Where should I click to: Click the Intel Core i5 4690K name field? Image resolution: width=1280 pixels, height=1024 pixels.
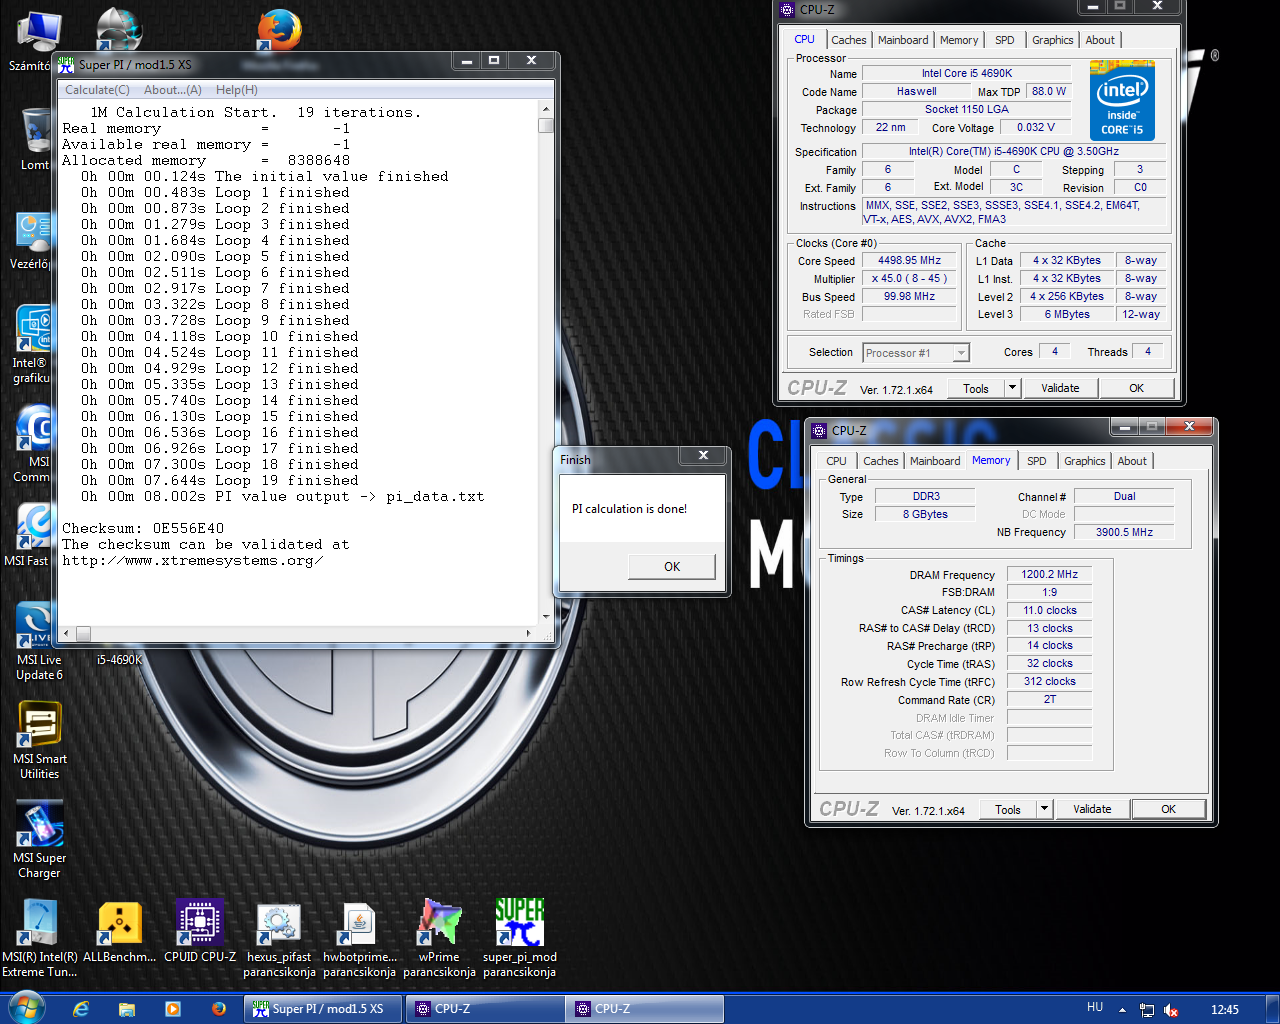pos(967,73)
